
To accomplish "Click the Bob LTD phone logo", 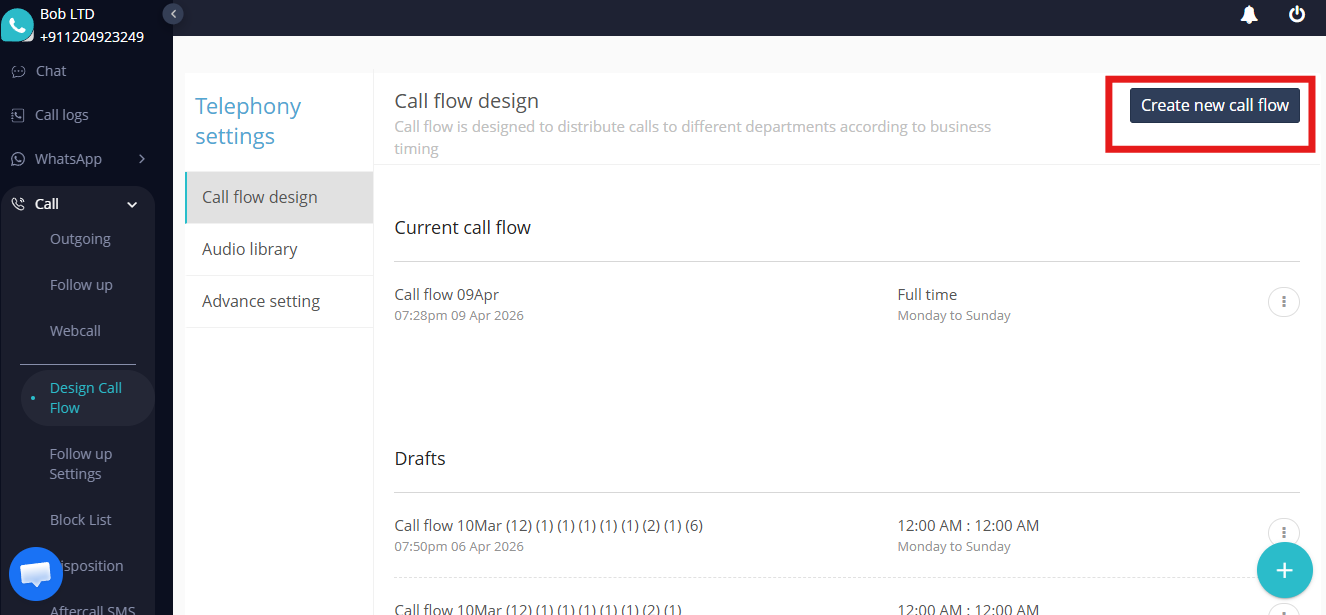I will pyautogui.click(x=17, y=24).
